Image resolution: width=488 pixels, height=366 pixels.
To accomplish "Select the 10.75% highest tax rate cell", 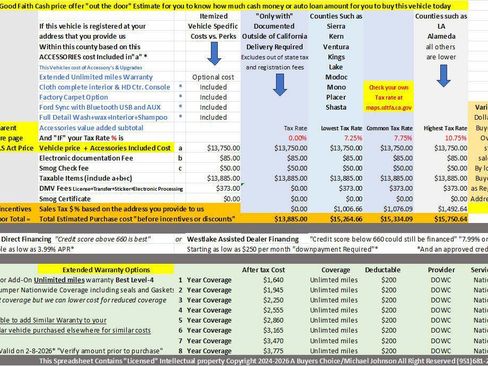I will click(456, 138).
